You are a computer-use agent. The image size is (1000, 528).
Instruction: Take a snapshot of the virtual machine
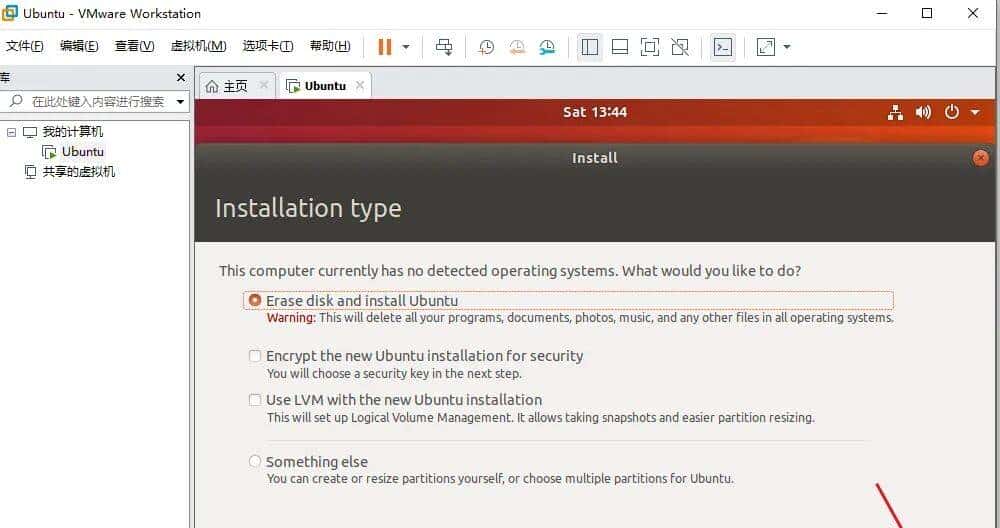pyautogui.click(x=486, y=47)
